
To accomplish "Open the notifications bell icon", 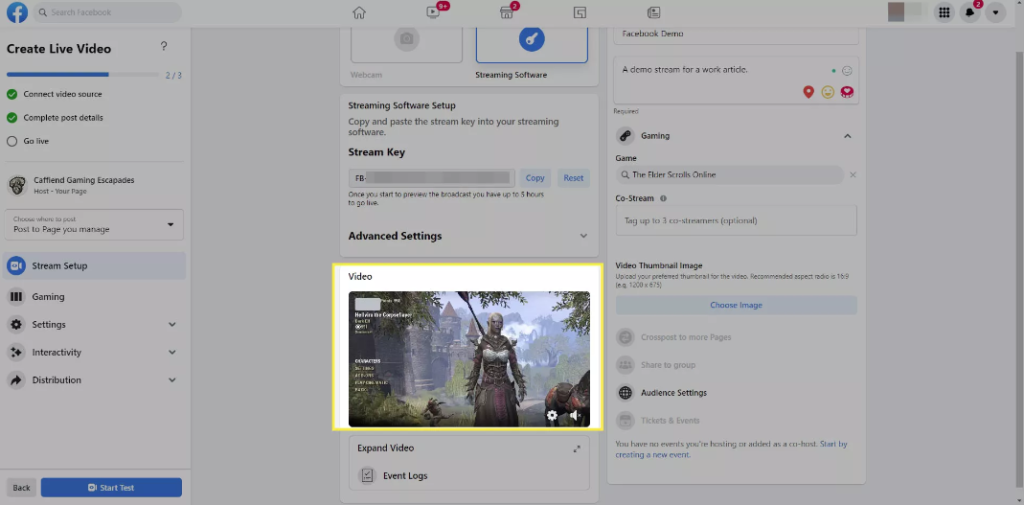I will (970, 12).
